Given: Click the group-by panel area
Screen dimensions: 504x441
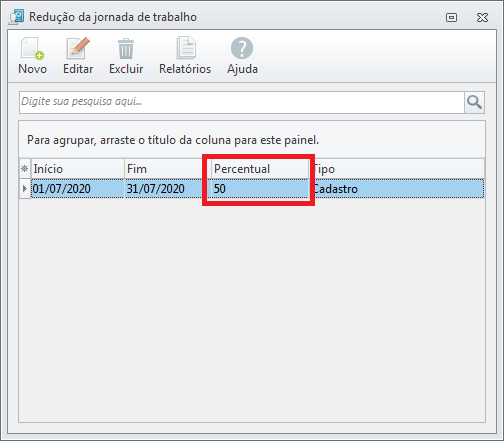Looking at the screenshot, I should tap(252, 140).
